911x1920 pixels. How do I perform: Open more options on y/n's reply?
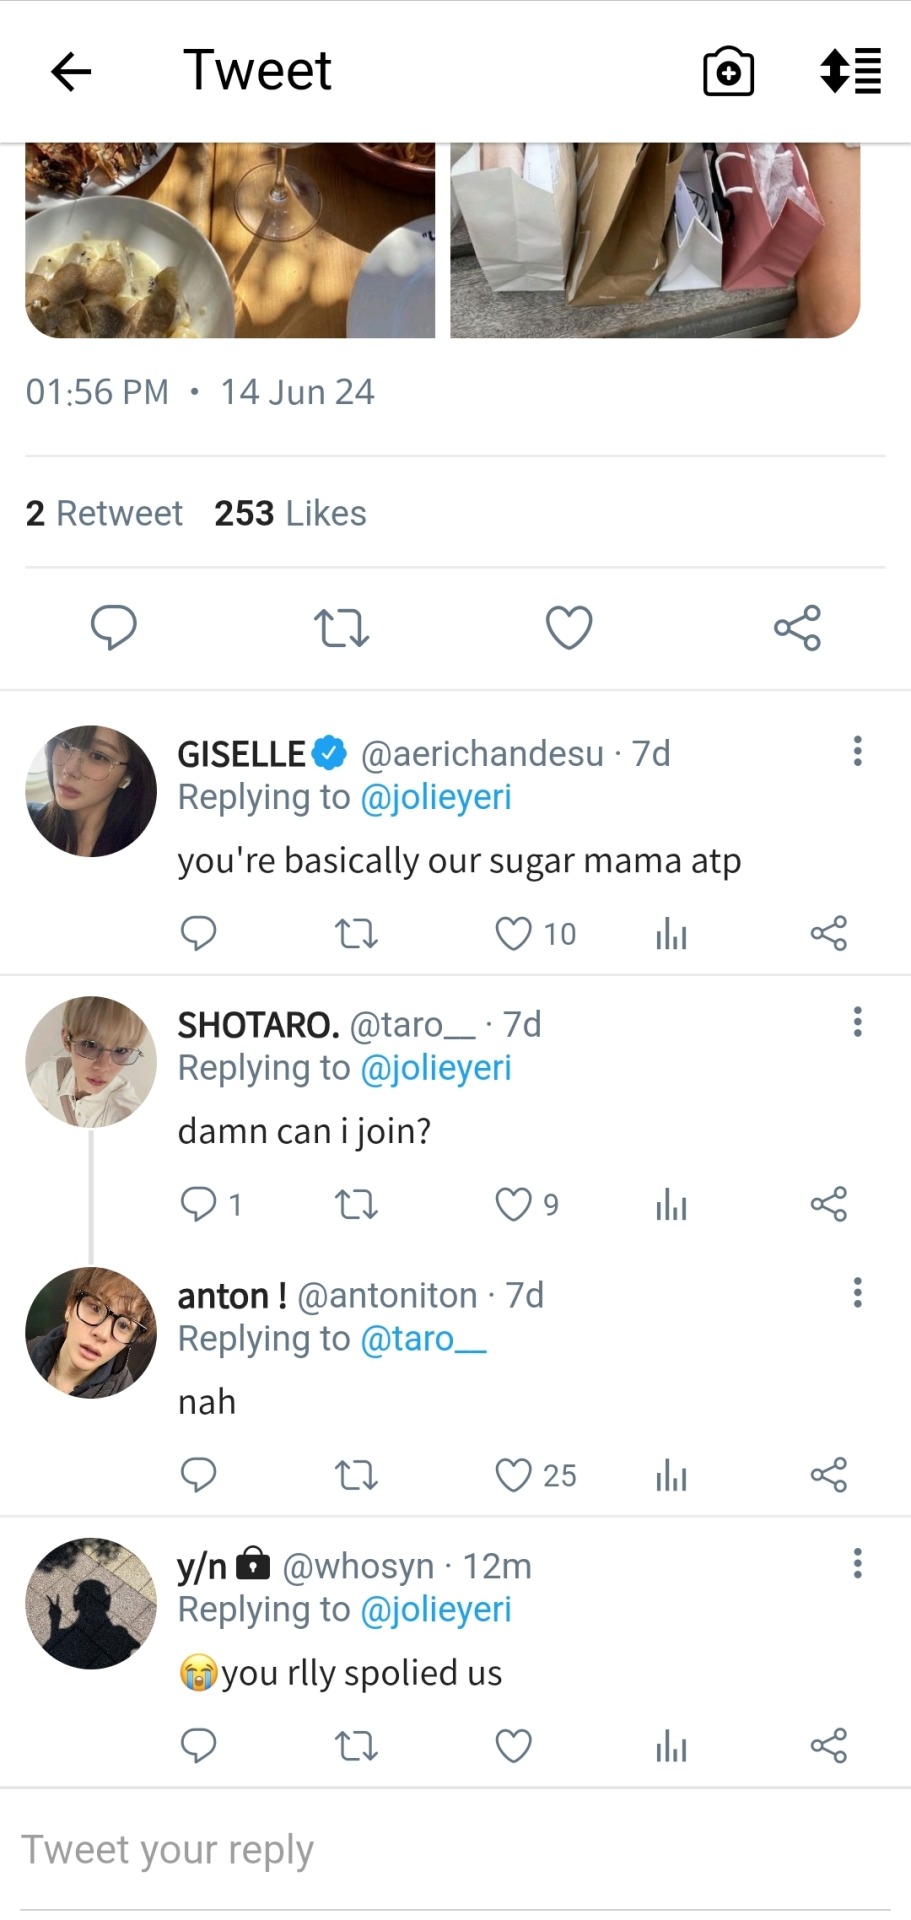[x=857, y=1564]
